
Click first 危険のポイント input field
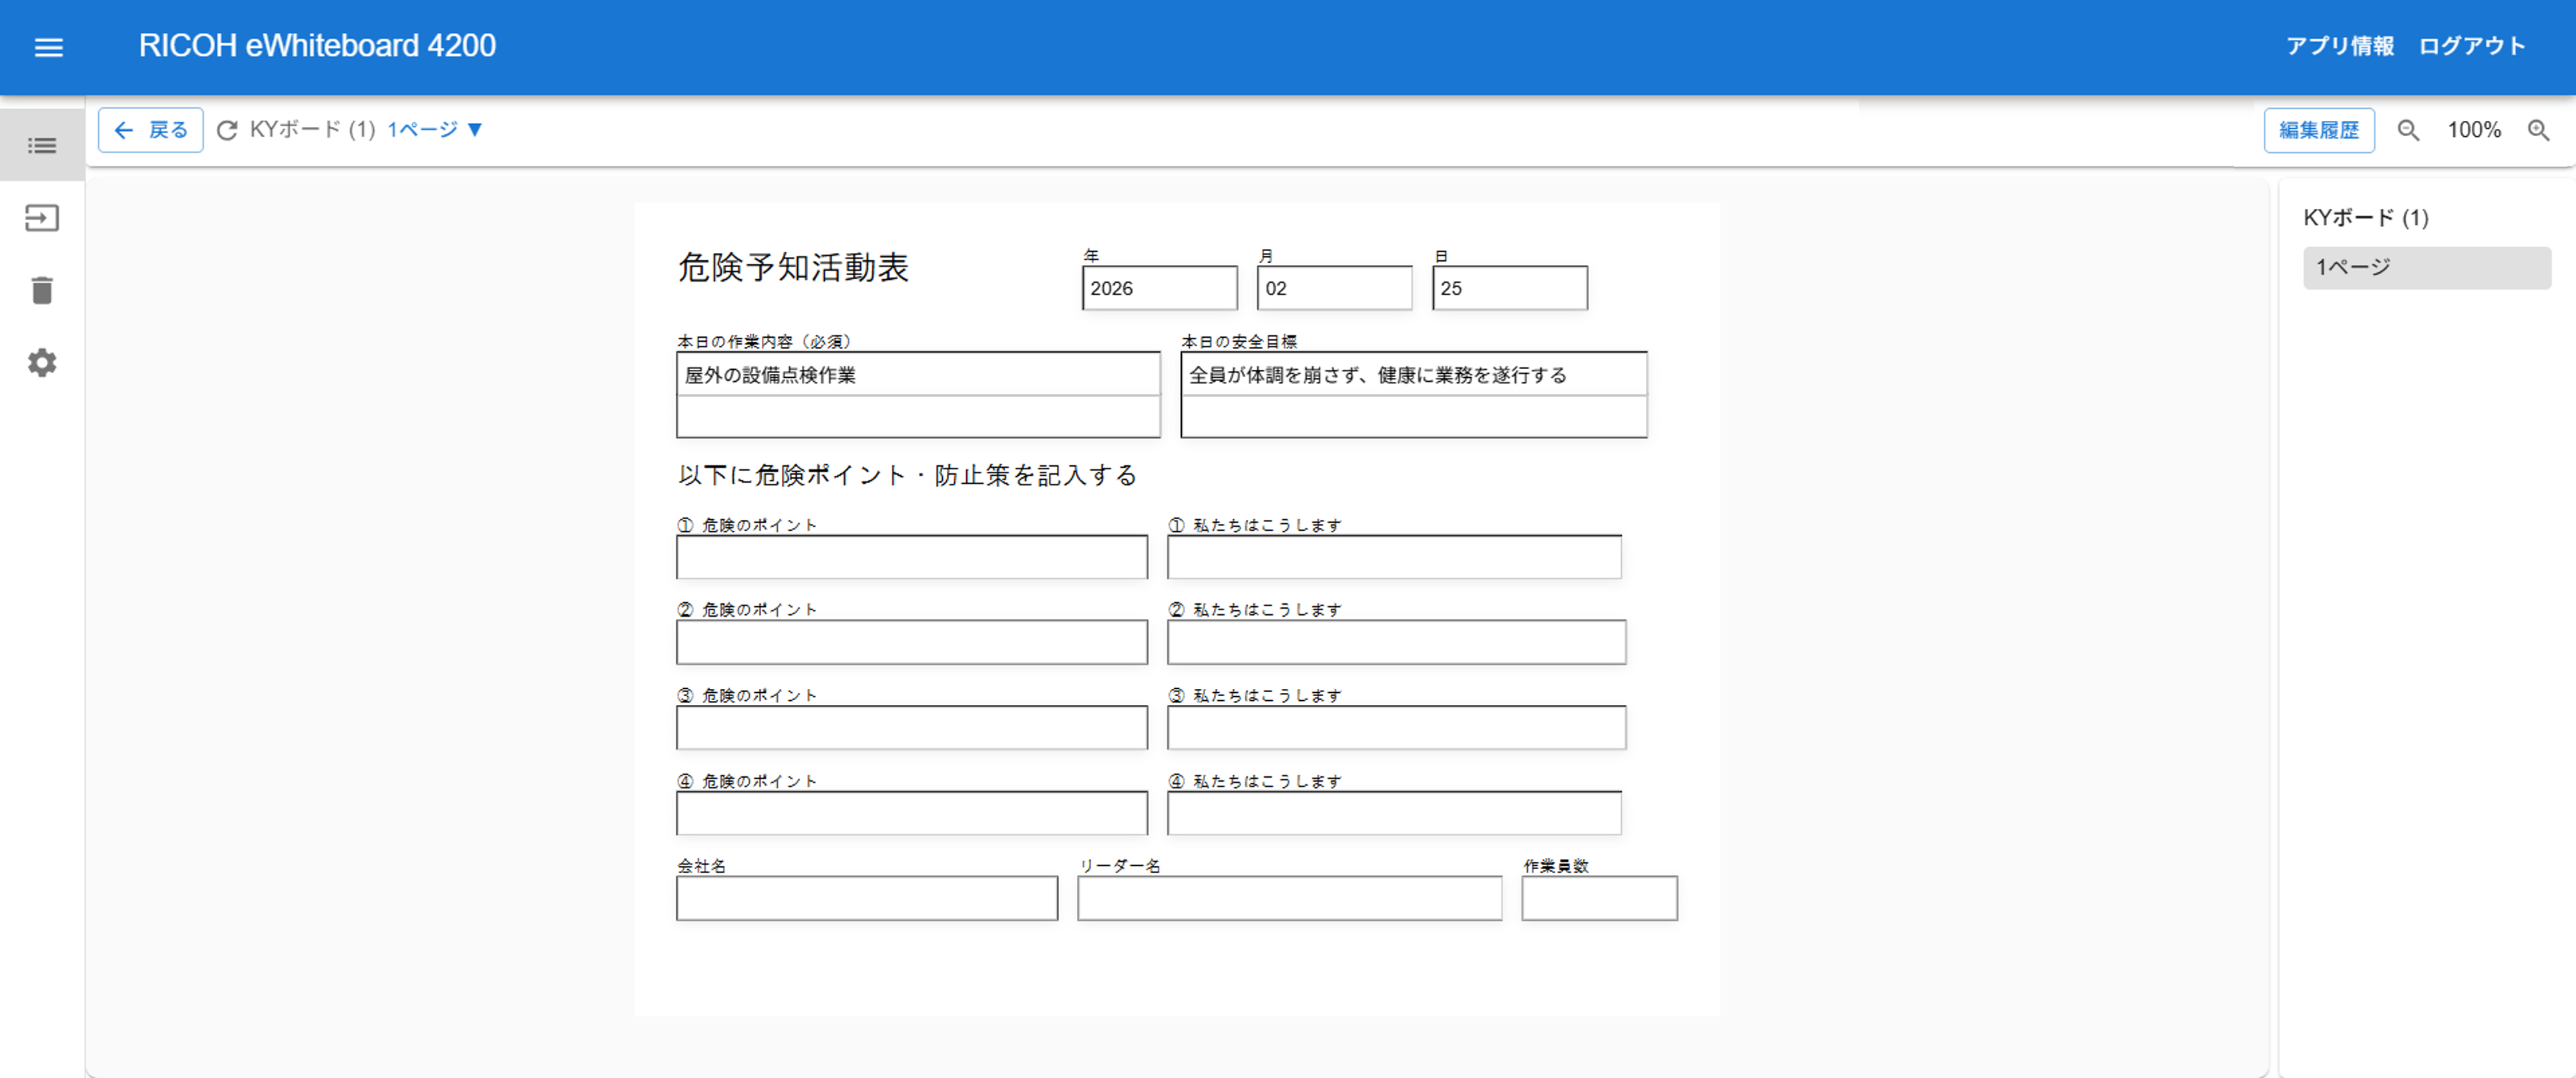click(911, 557)
